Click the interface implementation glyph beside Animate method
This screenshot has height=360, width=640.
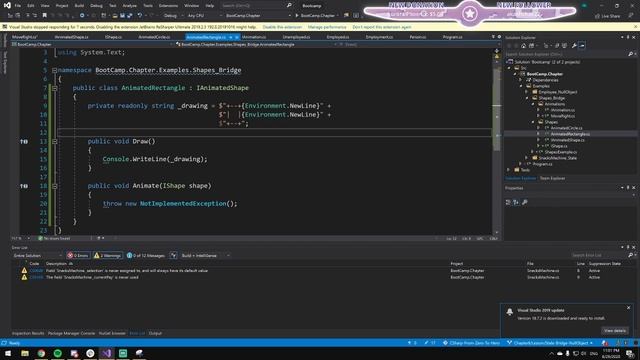tap(24, 186)
